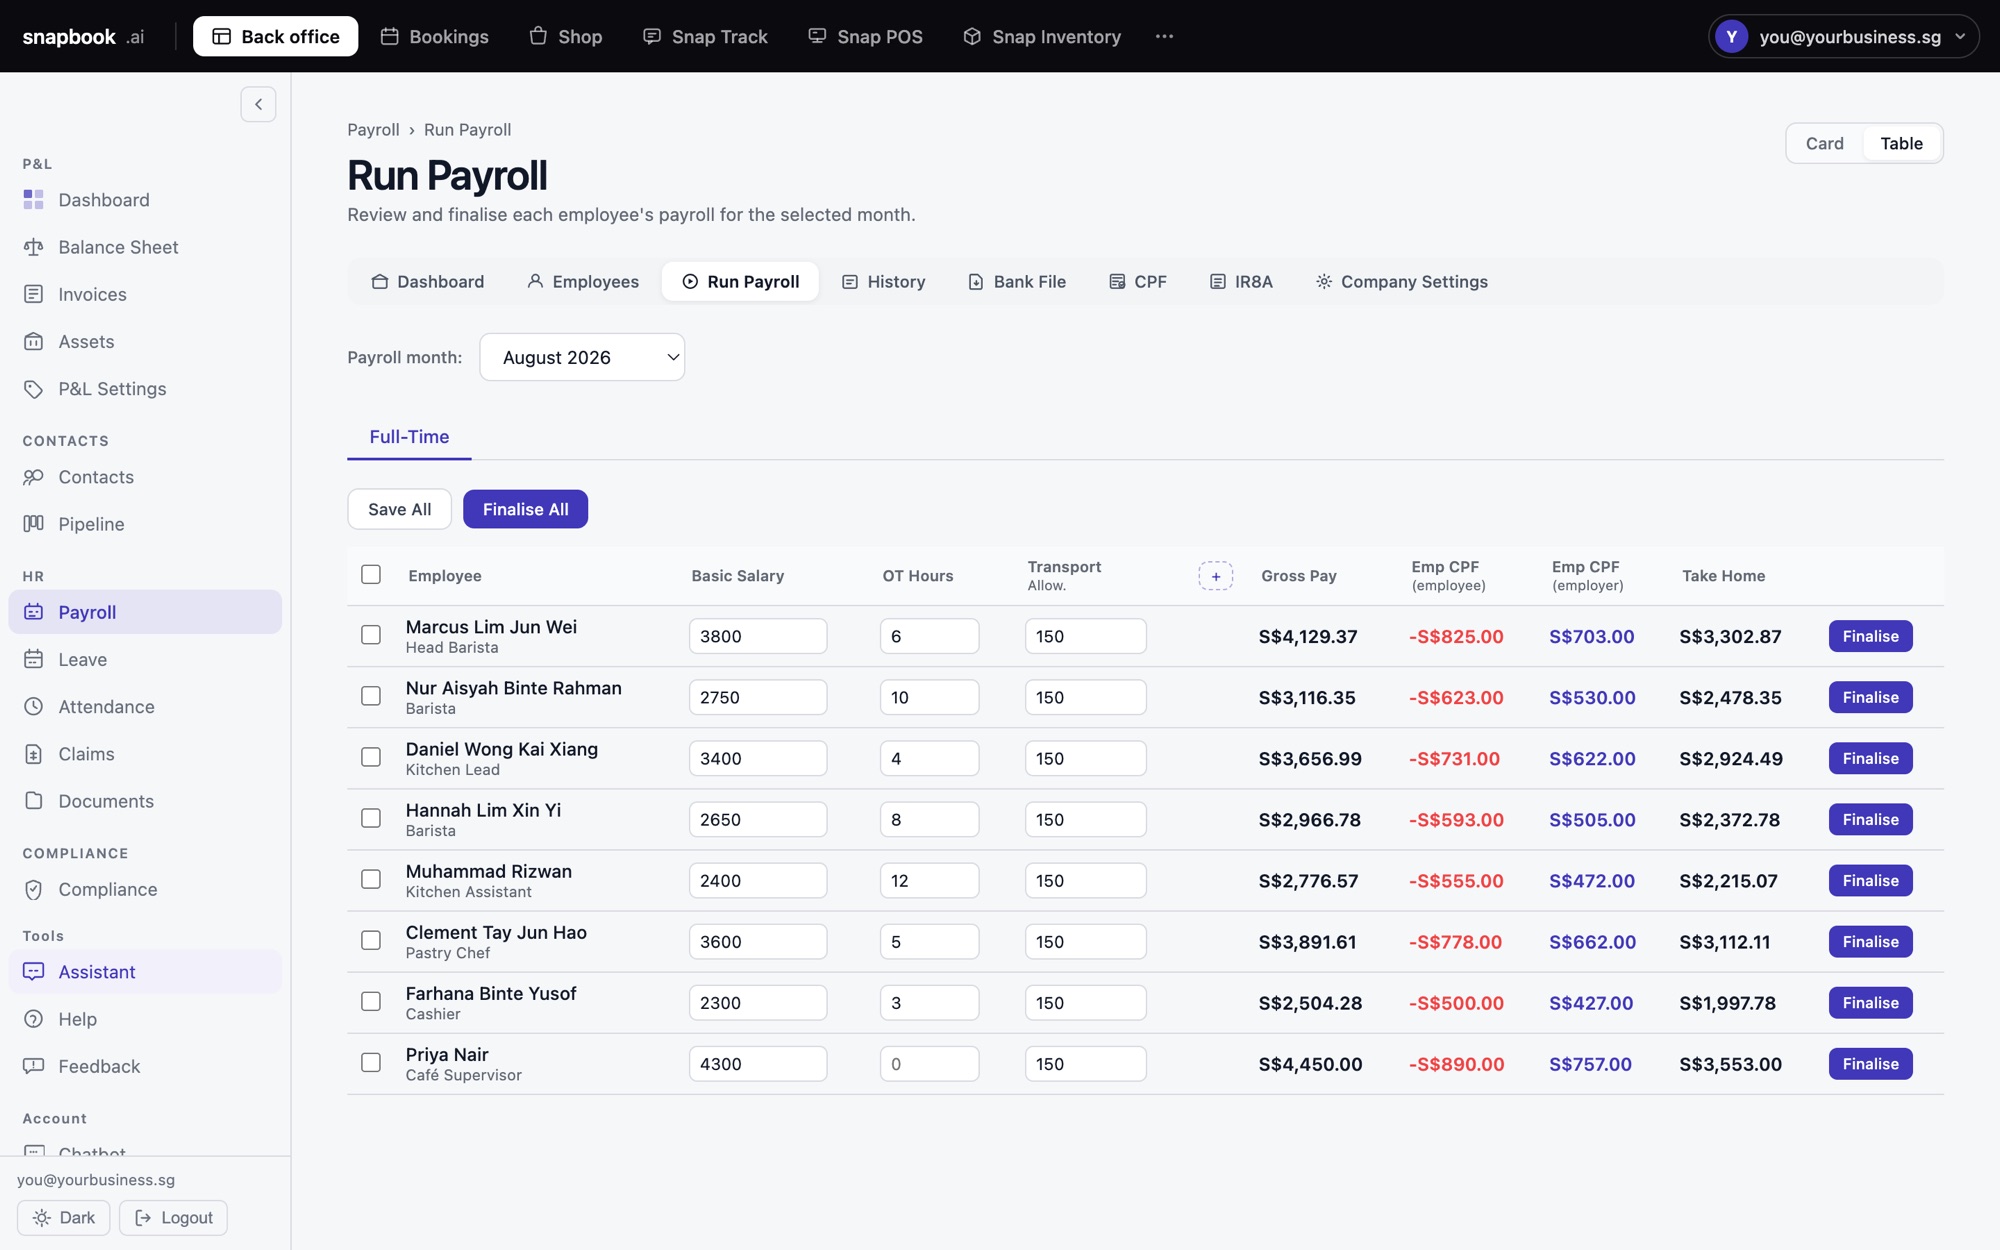2000x1250 pixels.
Task: Open the P&L Dashboard sidebar icon
Action: (34, 200)
